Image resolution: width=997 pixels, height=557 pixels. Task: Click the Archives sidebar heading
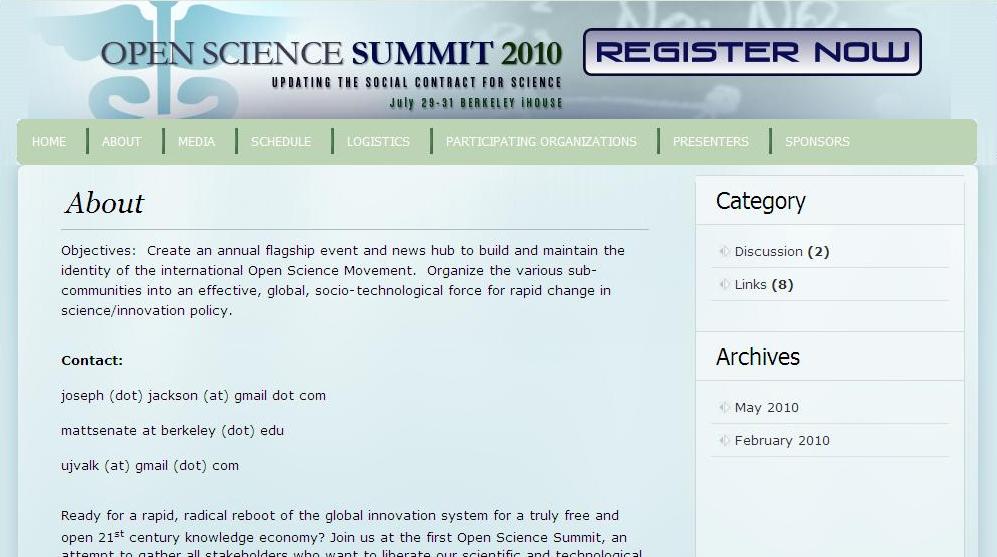tap(757, 357)
